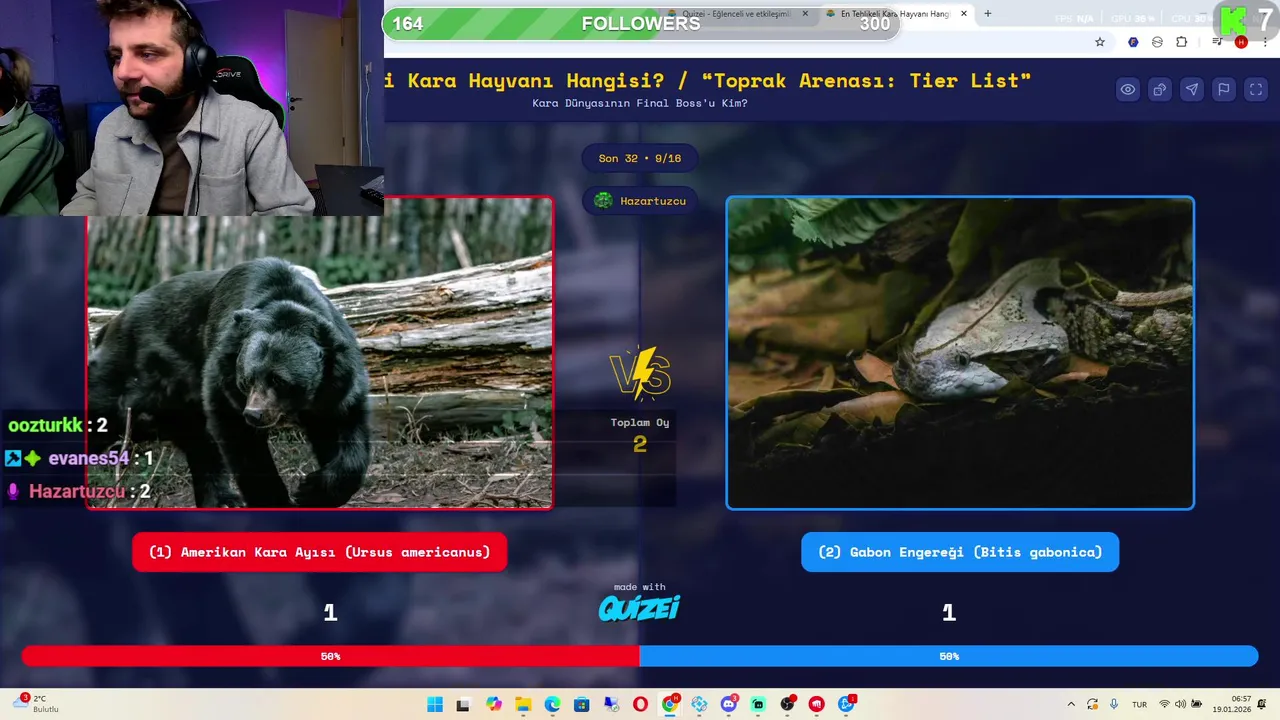Toggle fullscreen mode icon in Quizei header
The width and height of the screenshot is (1280, 720).
(1256, 89)
